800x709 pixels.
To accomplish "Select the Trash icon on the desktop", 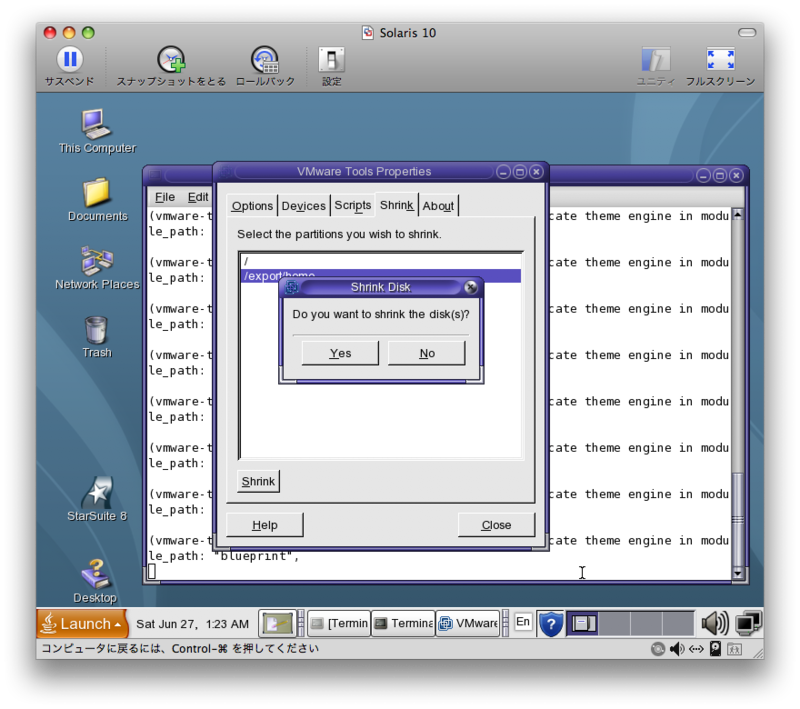I will (x=96, y=330).
